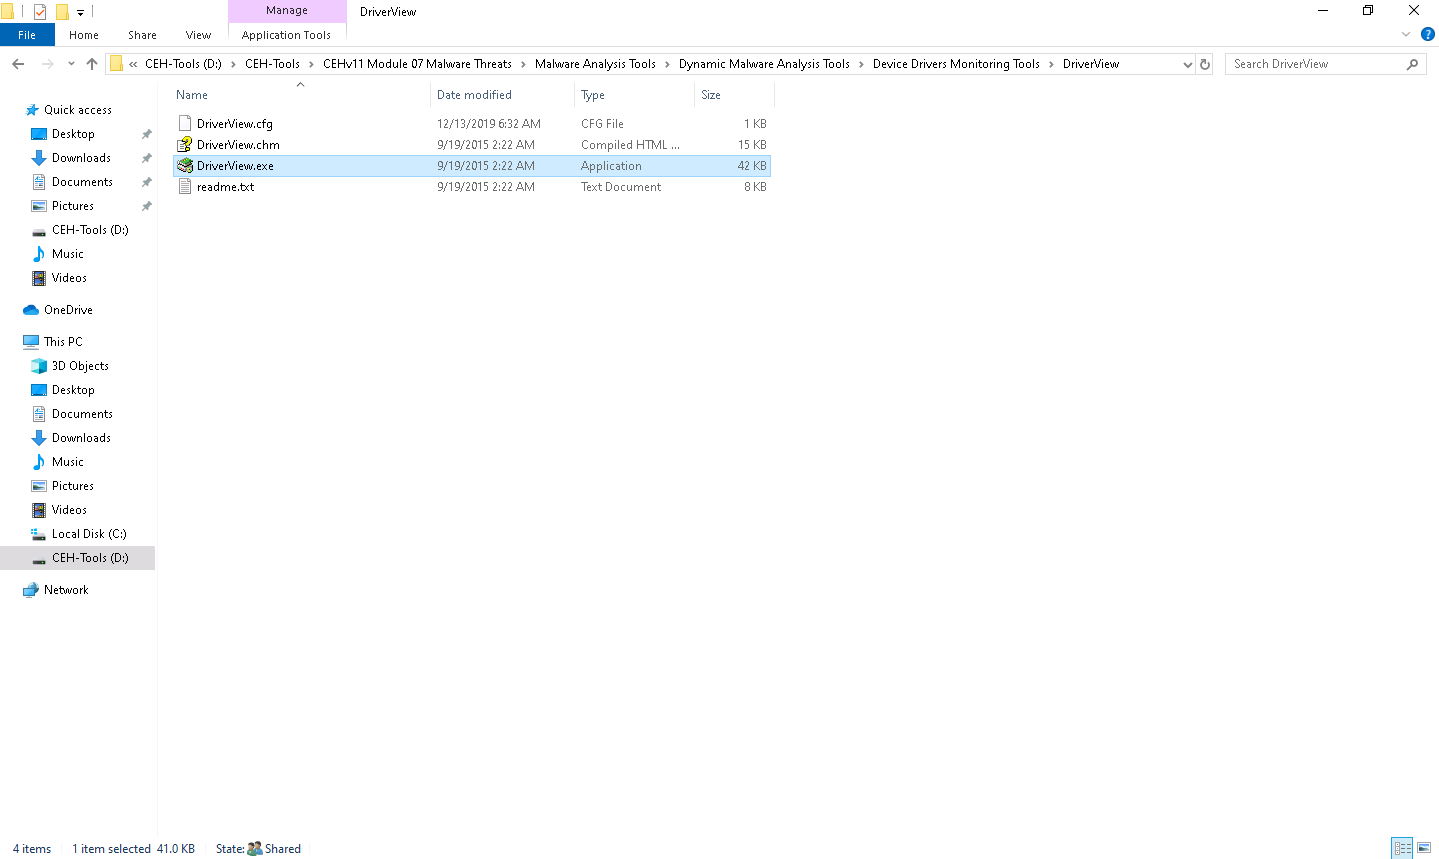This screenshot has width=1439, height=859.
Task: Click Device Drivers Monitoring Tools breadcrumb
Action: coord(956,64)
